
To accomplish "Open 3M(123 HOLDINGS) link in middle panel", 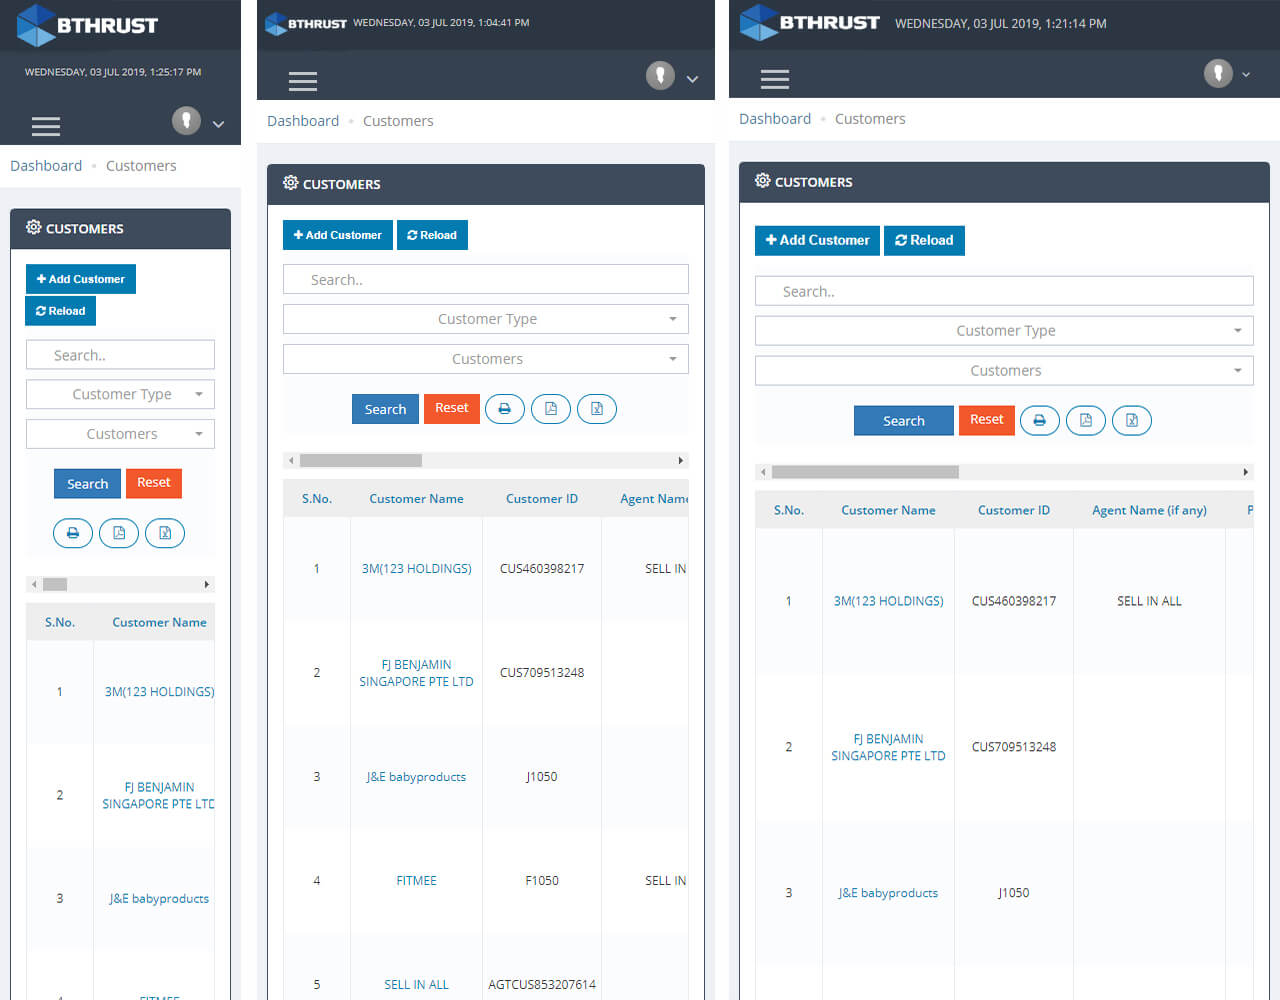I will pyautogui.click(x=417, y=569).
